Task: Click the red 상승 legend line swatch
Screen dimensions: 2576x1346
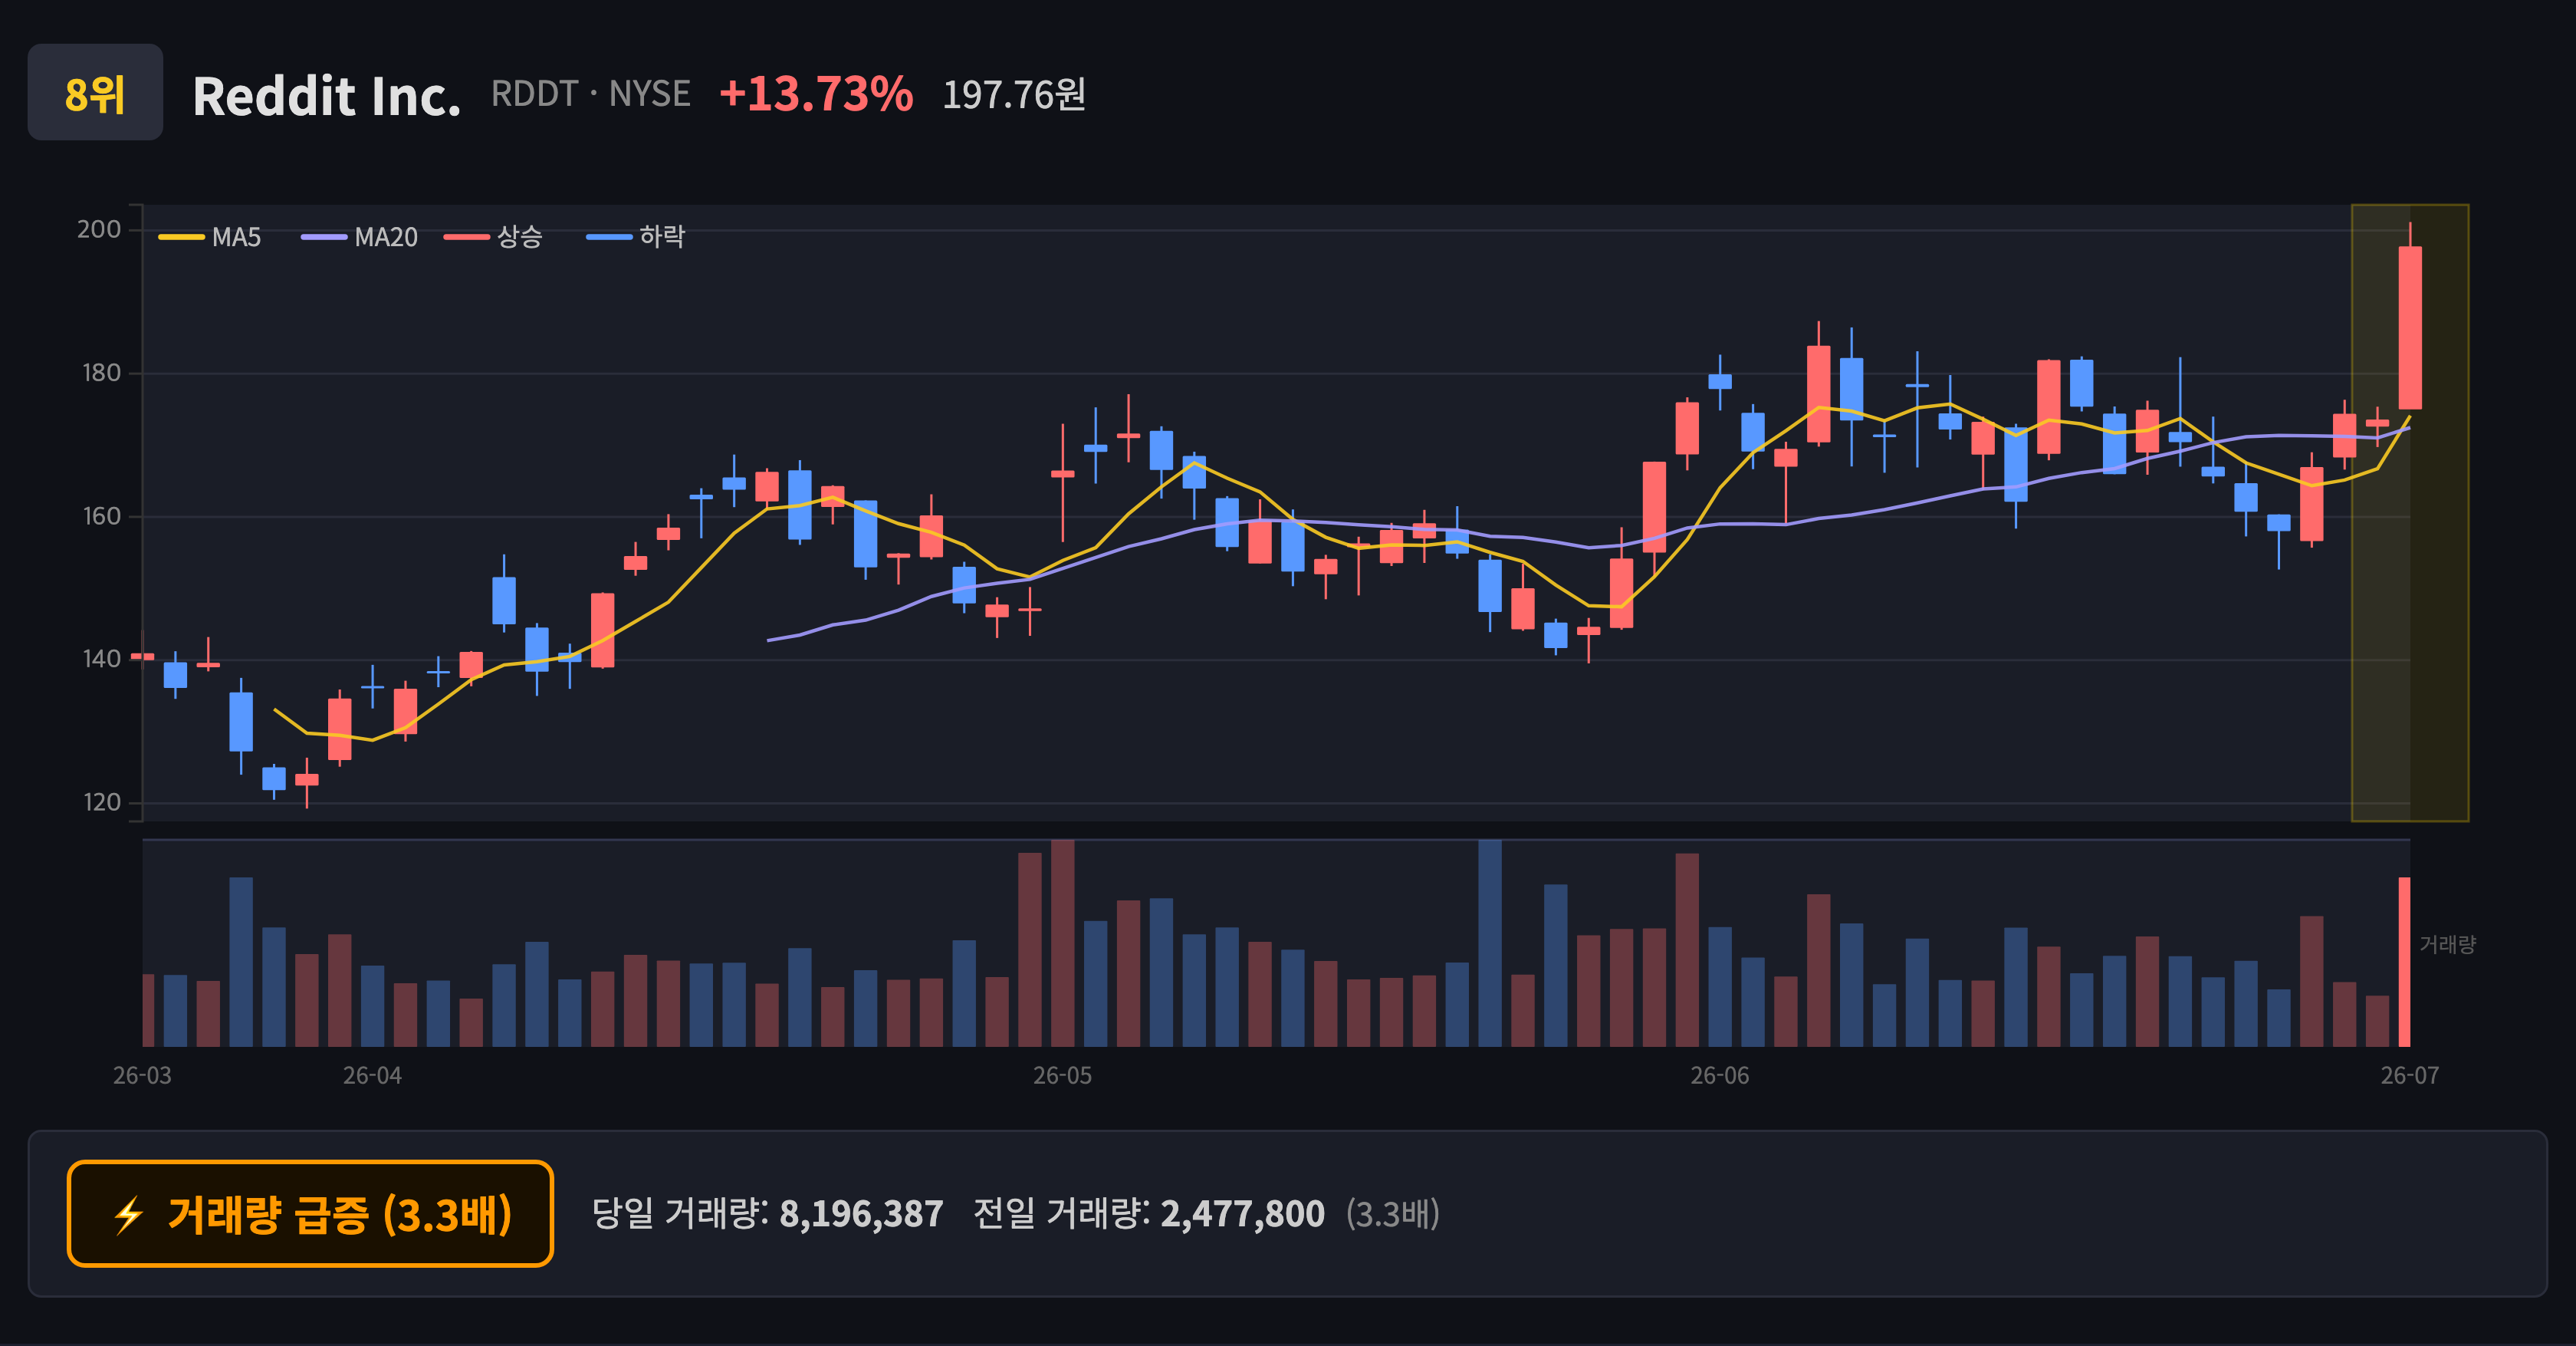Action: pos(467,237)
